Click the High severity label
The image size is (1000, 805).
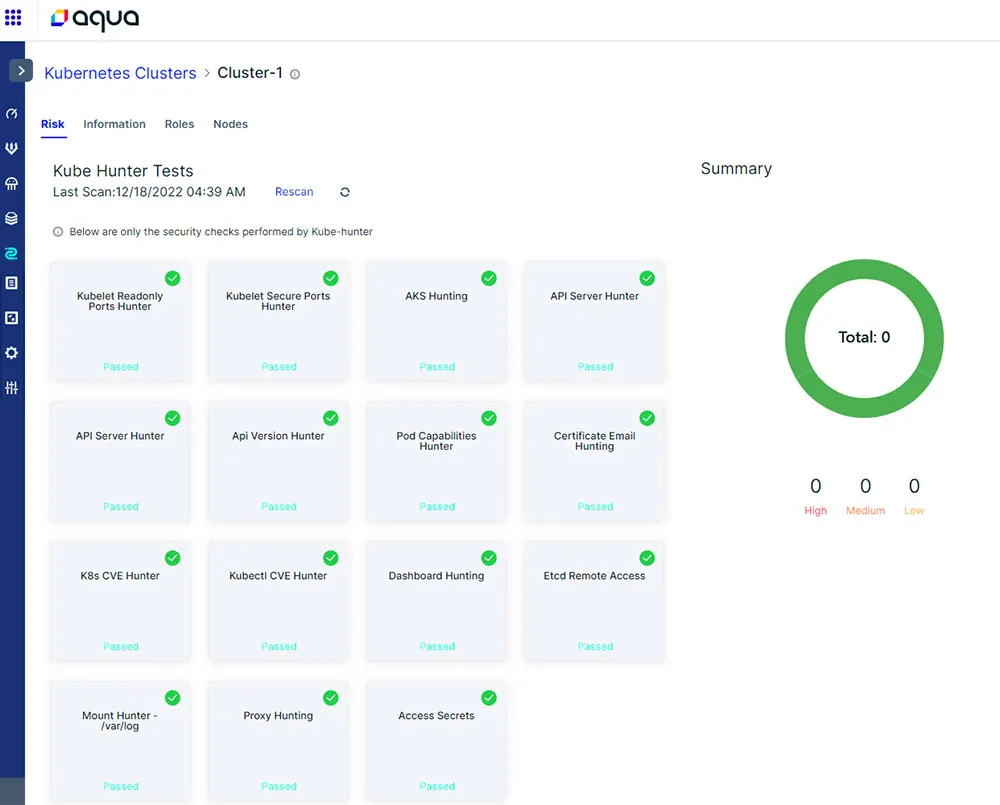pos(816,510)
